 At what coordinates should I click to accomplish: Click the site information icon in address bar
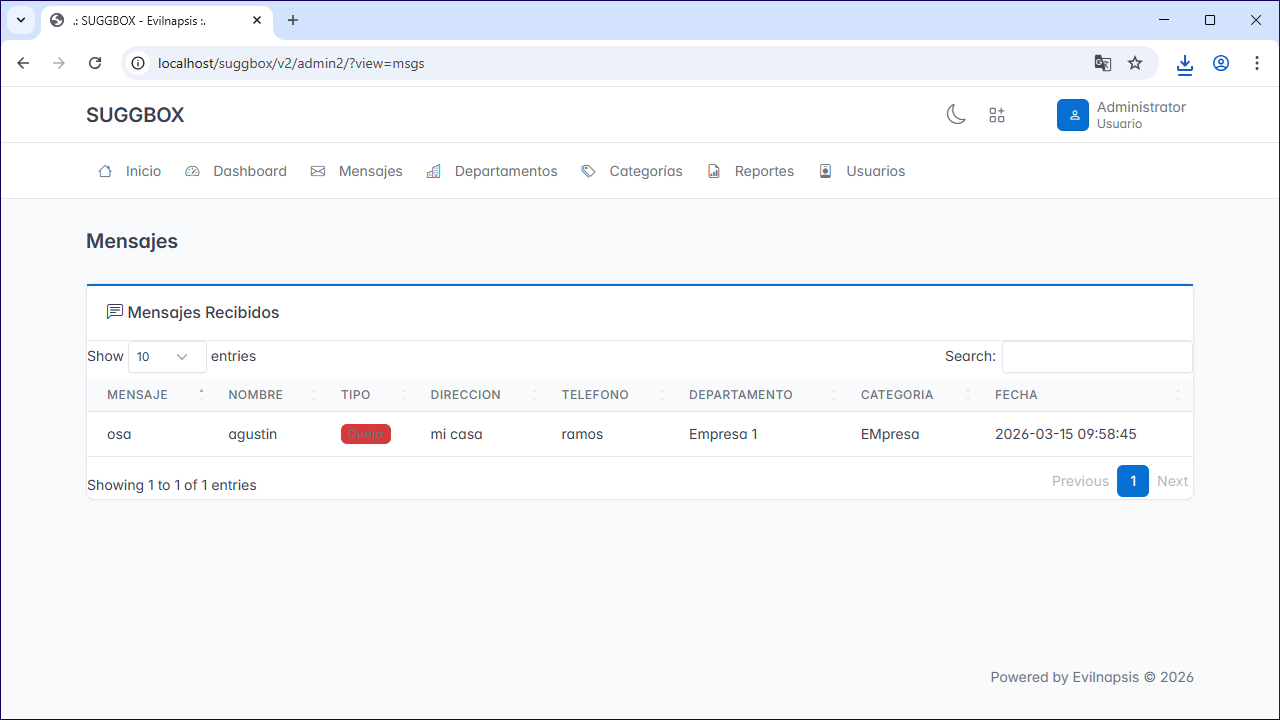pyautogui.click(x=139, y=63)
